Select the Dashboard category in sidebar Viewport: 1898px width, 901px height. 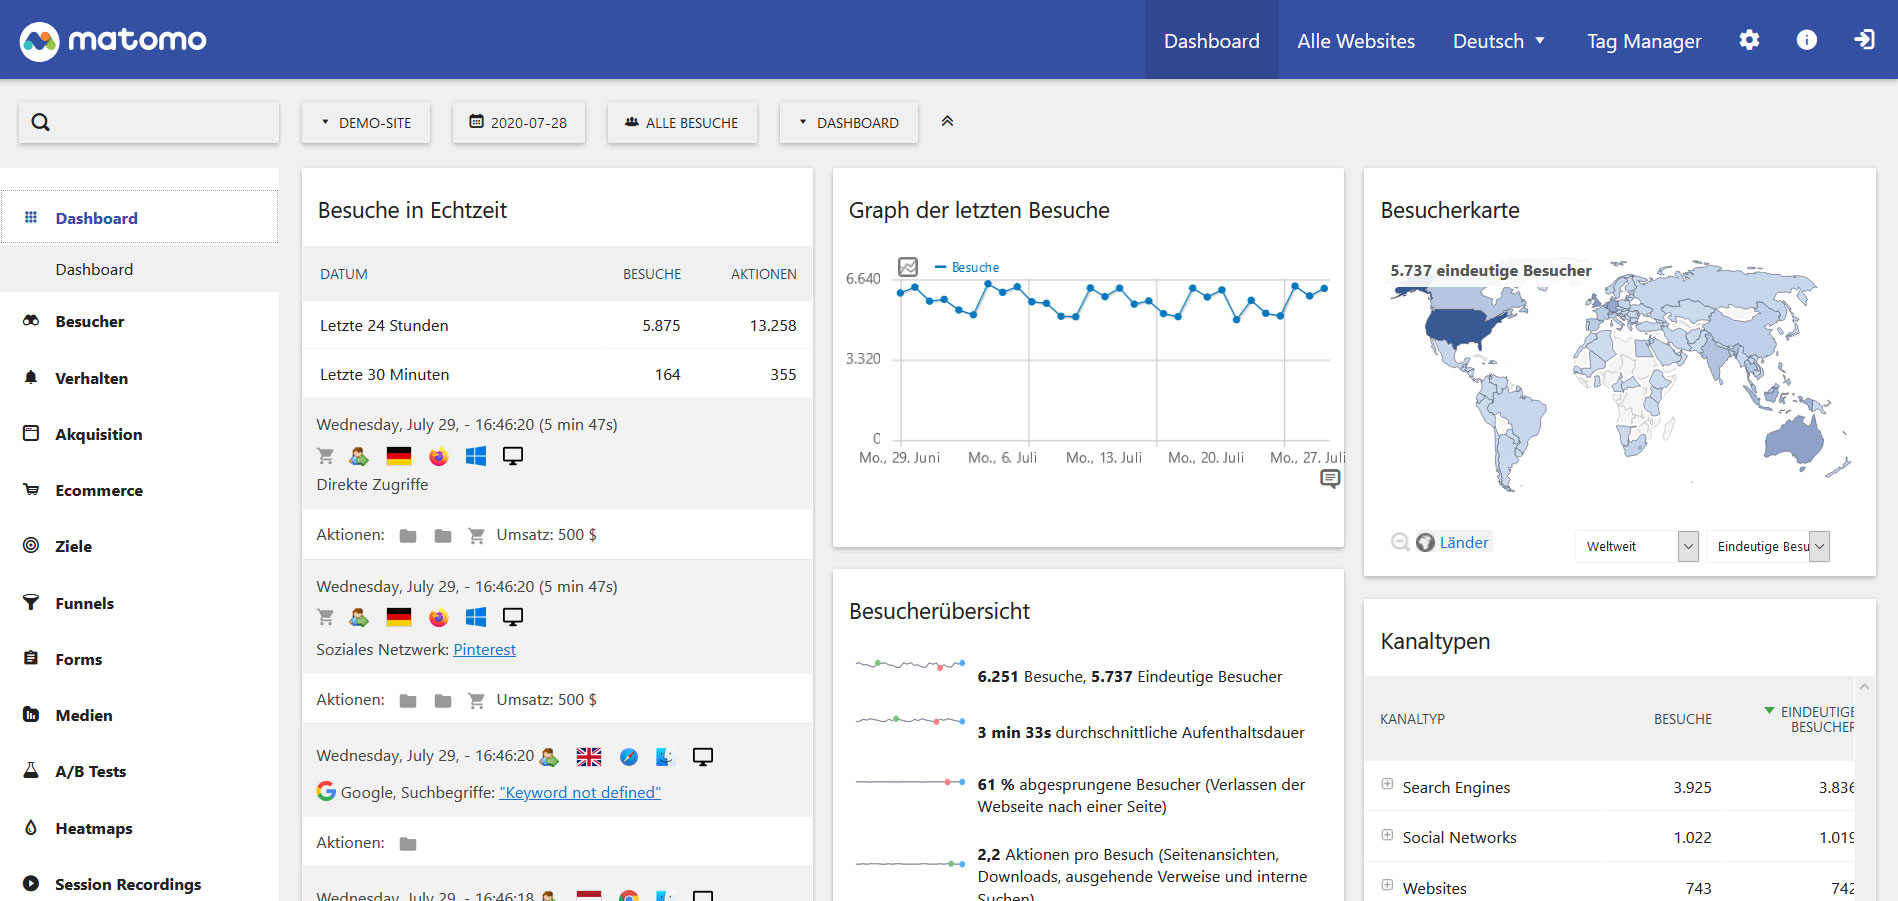point(139,217)
